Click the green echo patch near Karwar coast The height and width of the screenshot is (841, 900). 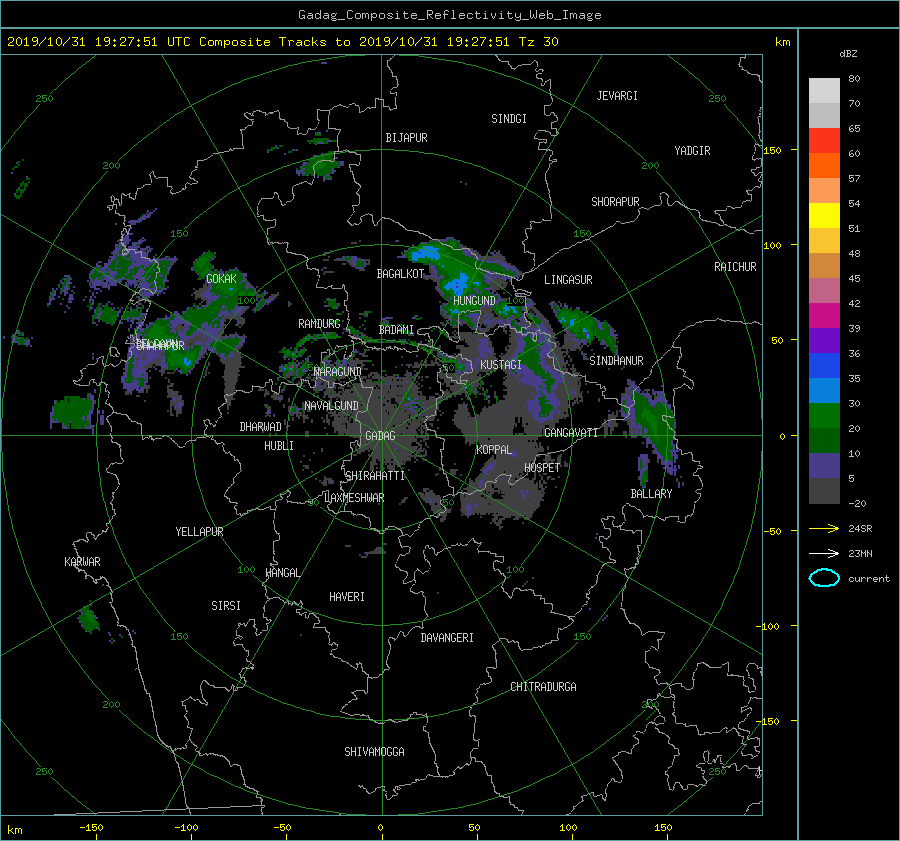point(88,618)
